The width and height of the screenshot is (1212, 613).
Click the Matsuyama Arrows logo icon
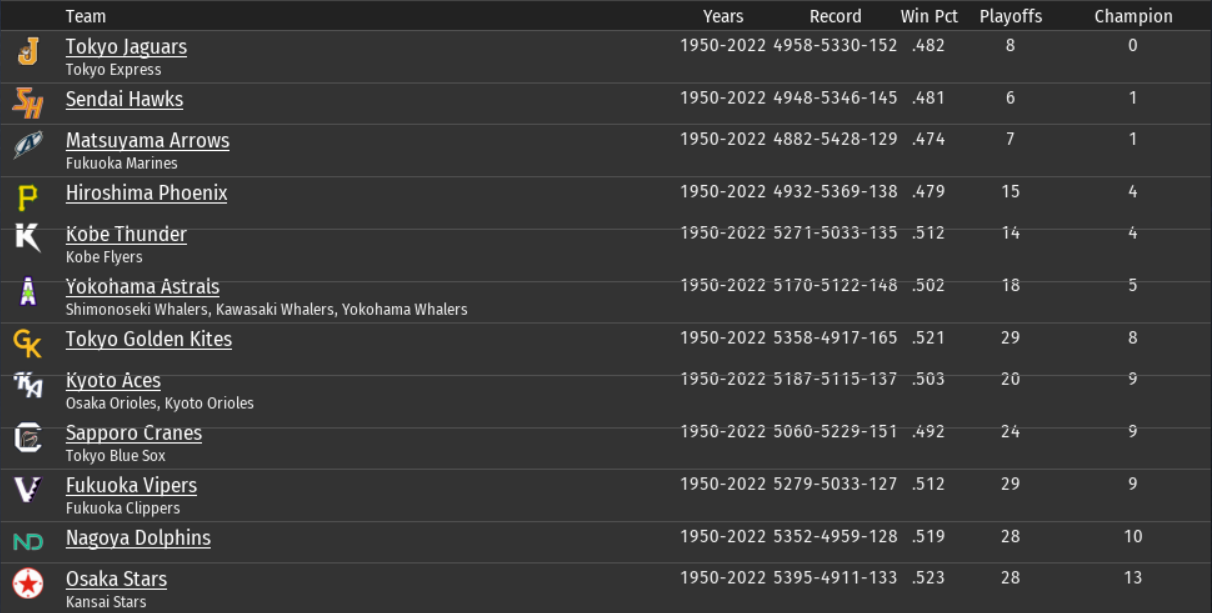28,146
